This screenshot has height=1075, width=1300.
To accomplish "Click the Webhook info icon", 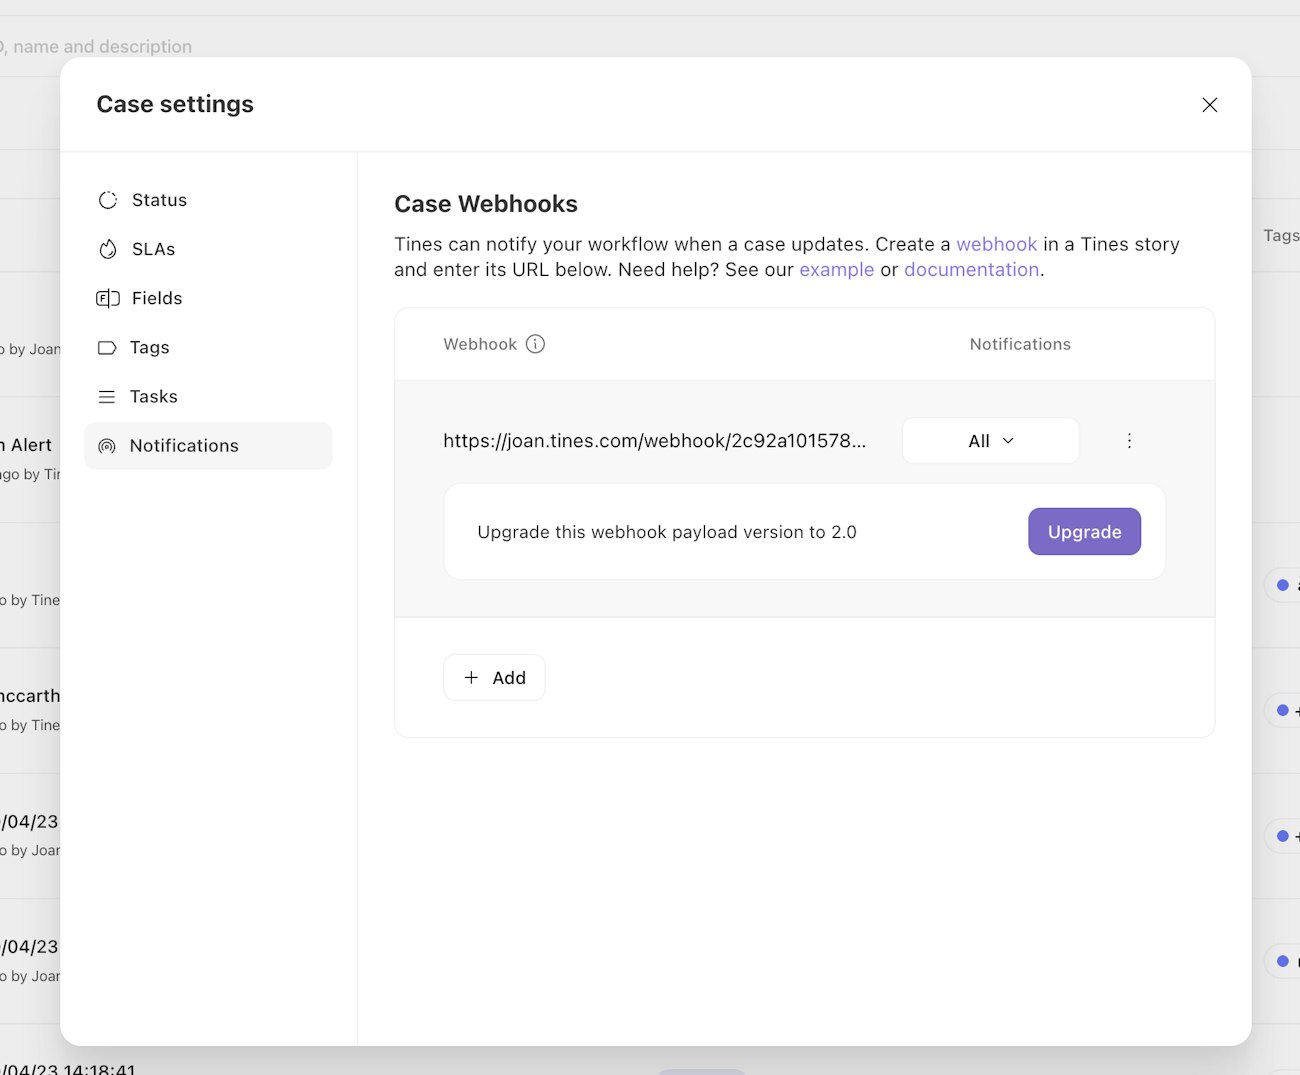I will click(x=536, y=344).
